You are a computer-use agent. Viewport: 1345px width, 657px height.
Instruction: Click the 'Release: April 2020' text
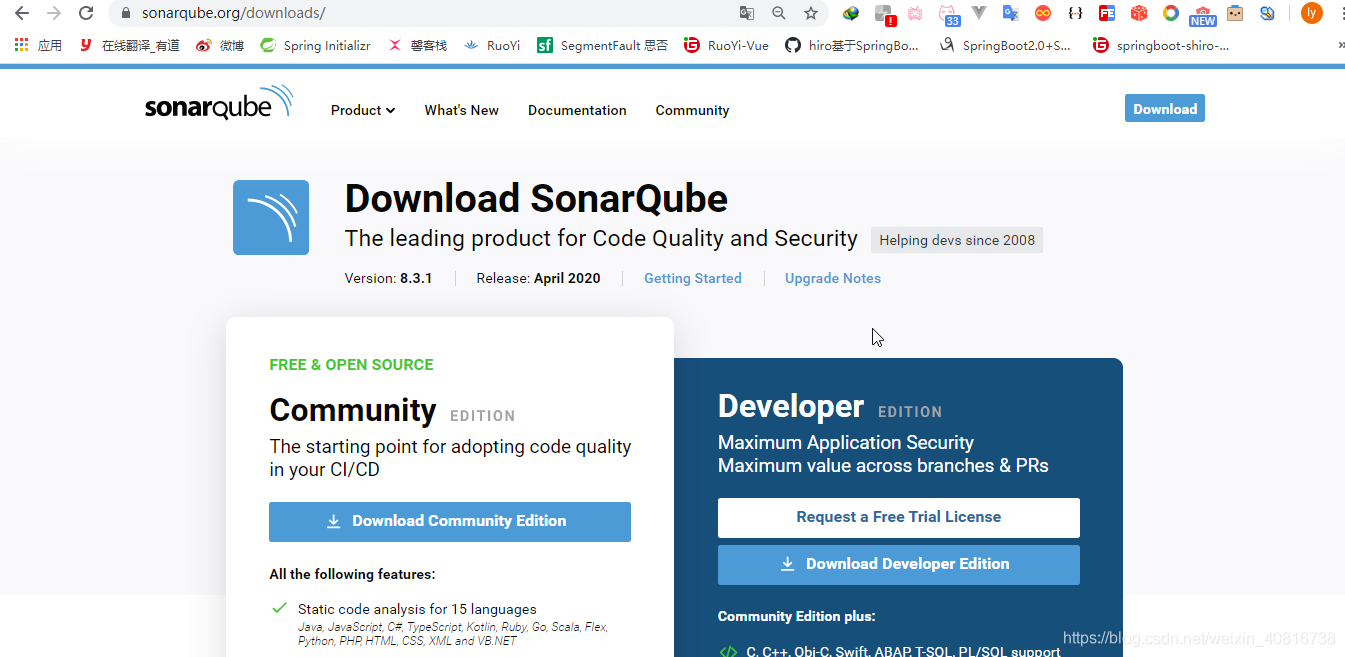[x=538, y=278]
